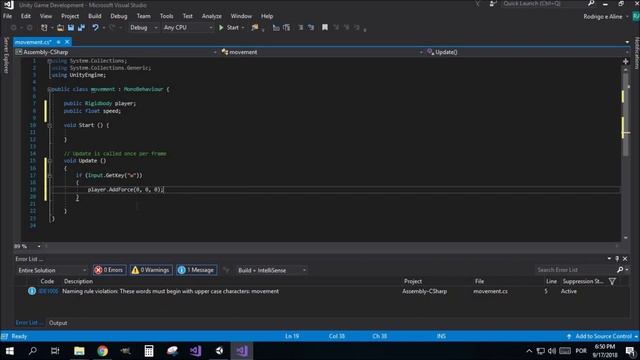Expand the Start button dropdown arrow
This screenshot has height=360, width=640.
click(x=243, y=28)
